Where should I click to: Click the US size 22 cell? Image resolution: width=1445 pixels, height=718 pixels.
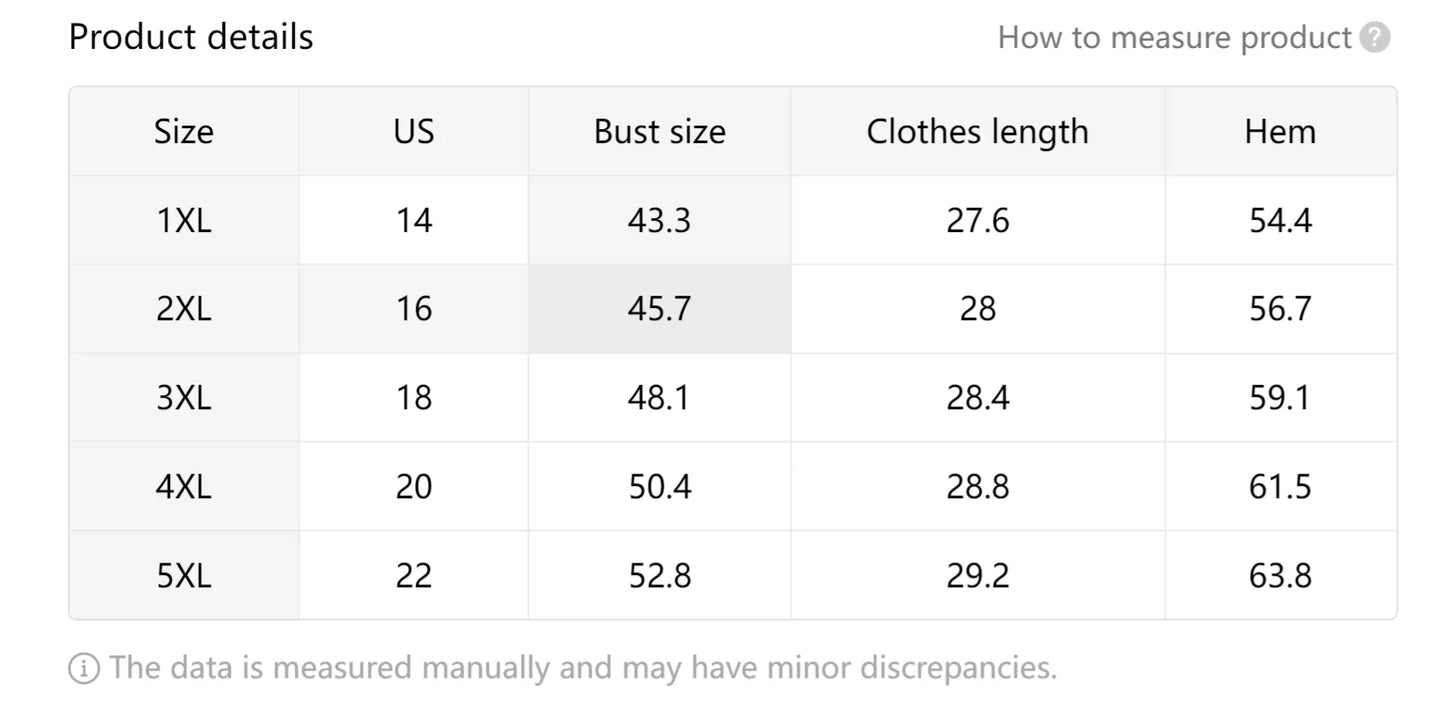[x=412, y=574]
